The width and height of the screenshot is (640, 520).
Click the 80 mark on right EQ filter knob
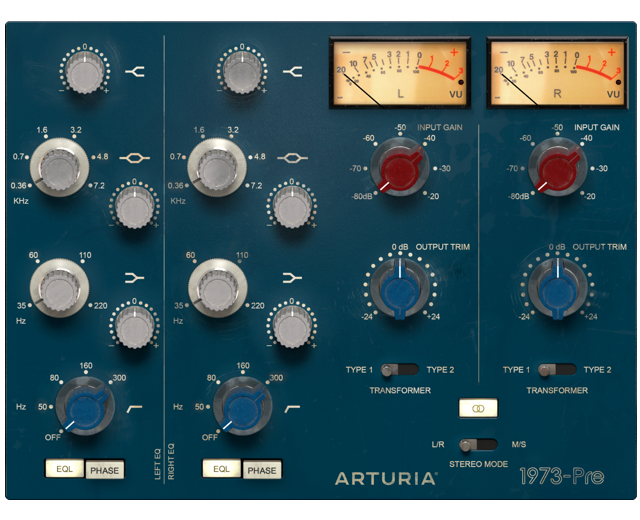[211, 378]
